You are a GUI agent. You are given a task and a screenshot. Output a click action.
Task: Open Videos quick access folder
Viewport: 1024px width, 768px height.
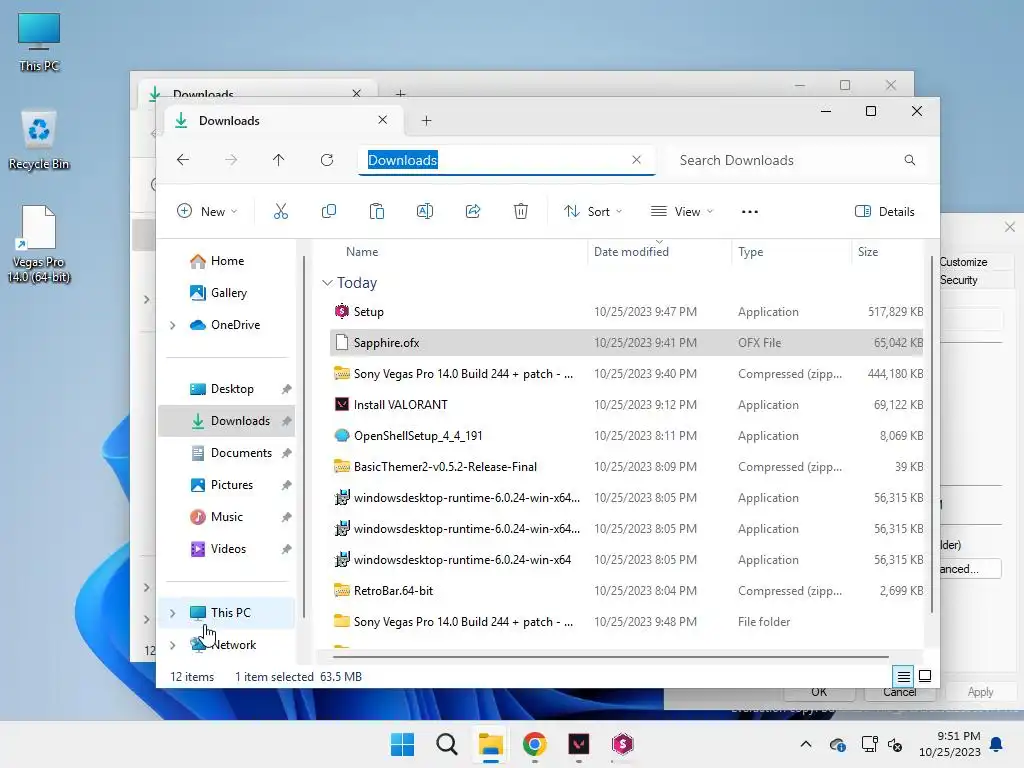[227, 549]
